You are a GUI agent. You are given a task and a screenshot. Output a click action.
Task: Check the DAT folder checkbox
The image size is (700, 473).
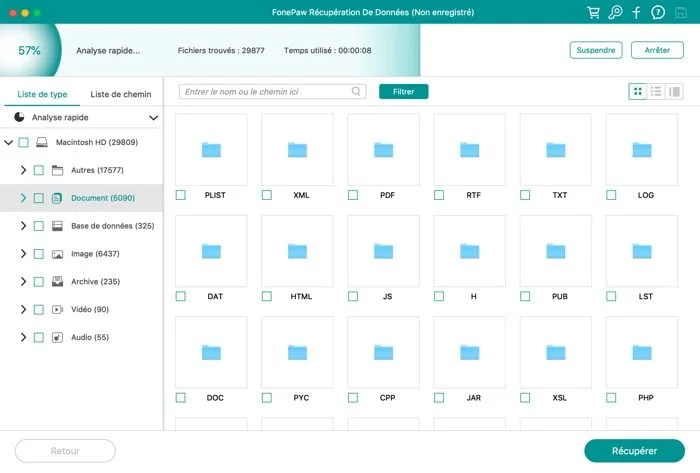(181, 296)
